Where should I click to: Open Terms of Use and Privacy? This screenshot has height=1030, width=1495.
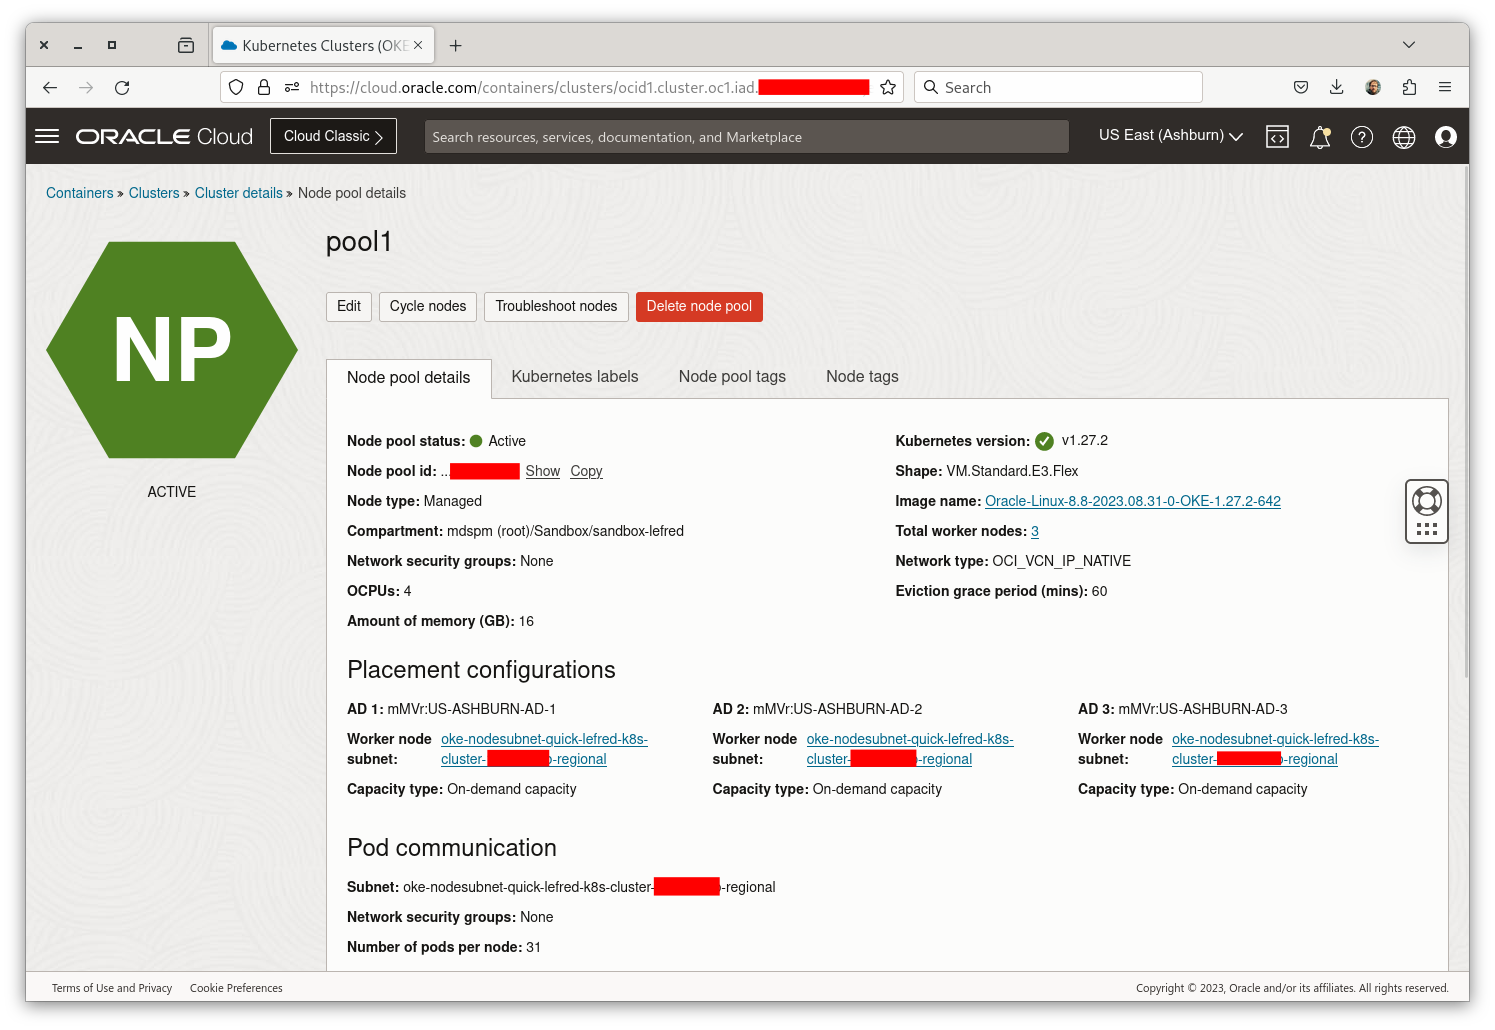pyautogui.click(x=112, y=988)
